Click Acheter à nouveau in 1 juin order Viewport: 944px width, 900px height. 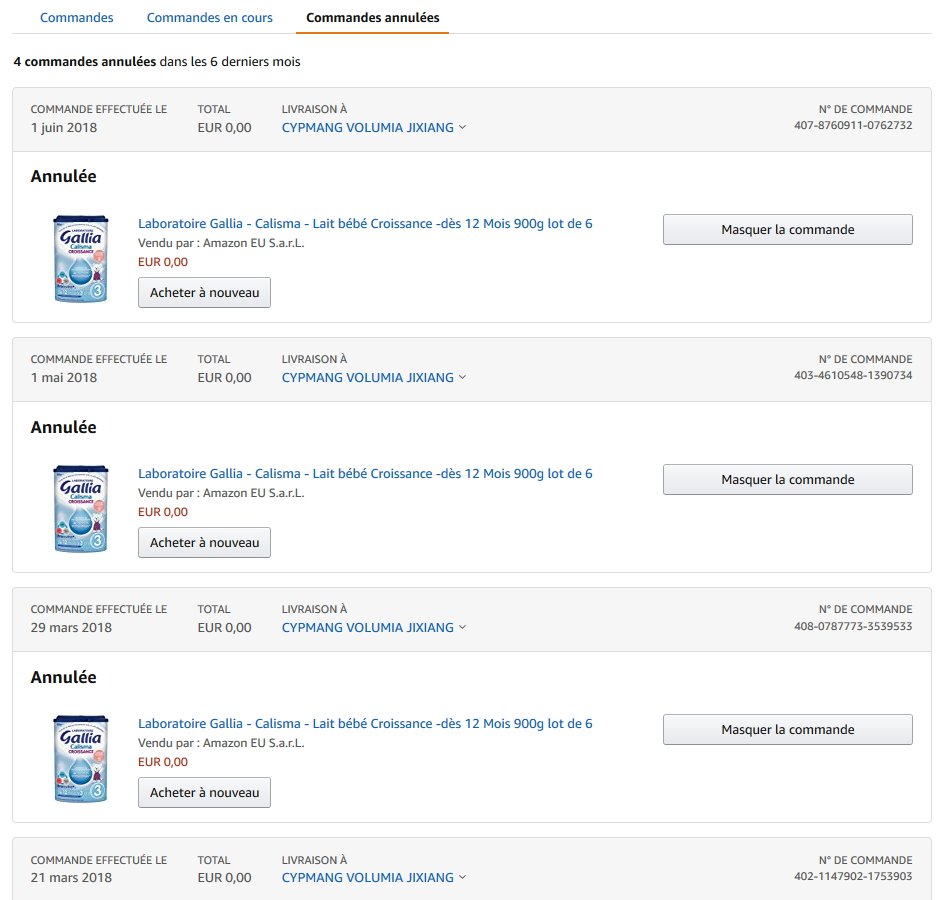(204, 293)
